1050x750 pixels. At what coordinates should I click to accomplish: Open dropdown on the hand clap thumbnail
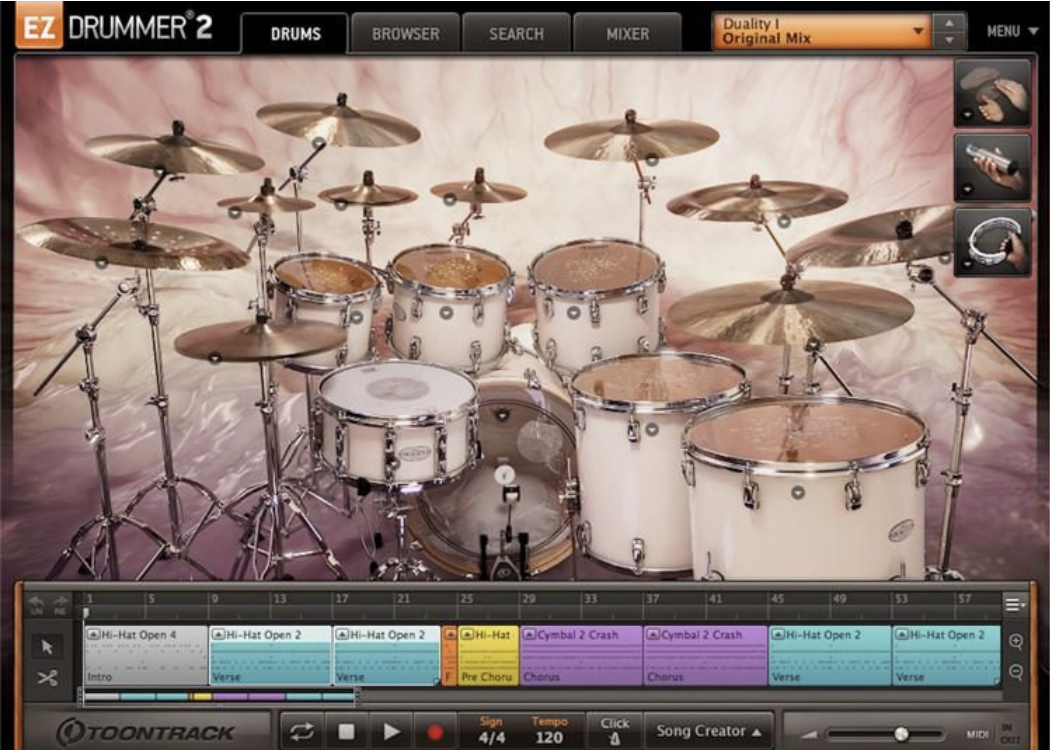(967, 115)
